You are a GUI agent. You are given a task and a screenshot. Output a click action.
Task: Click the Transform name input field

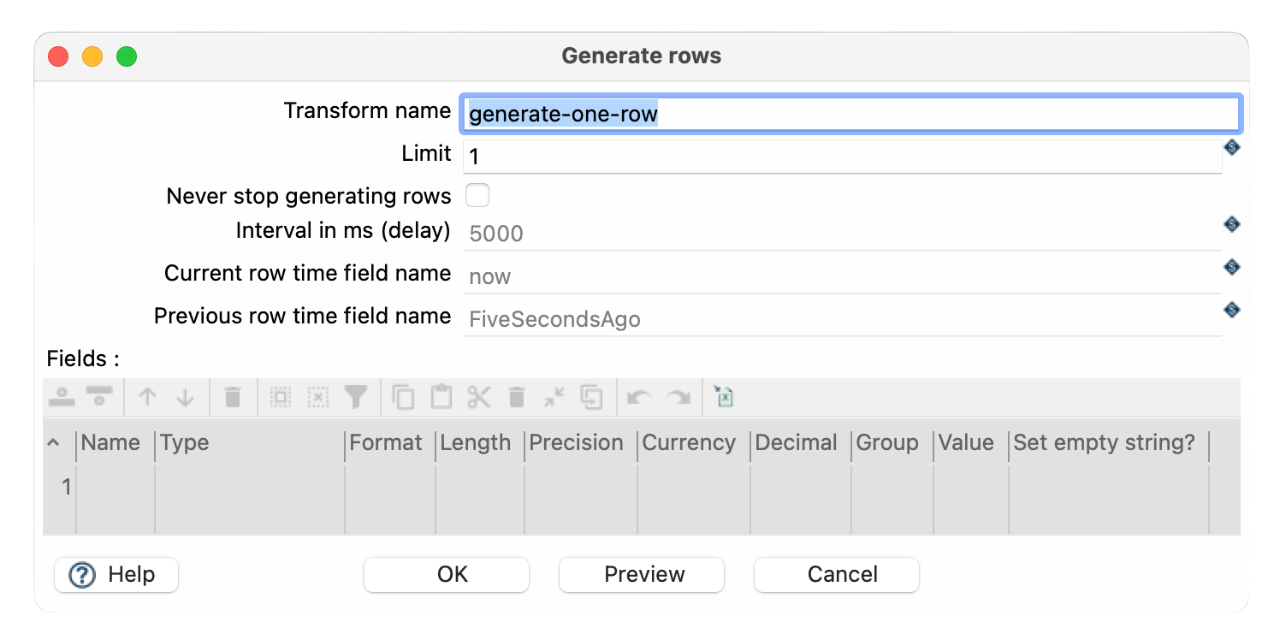pos(850,114)
